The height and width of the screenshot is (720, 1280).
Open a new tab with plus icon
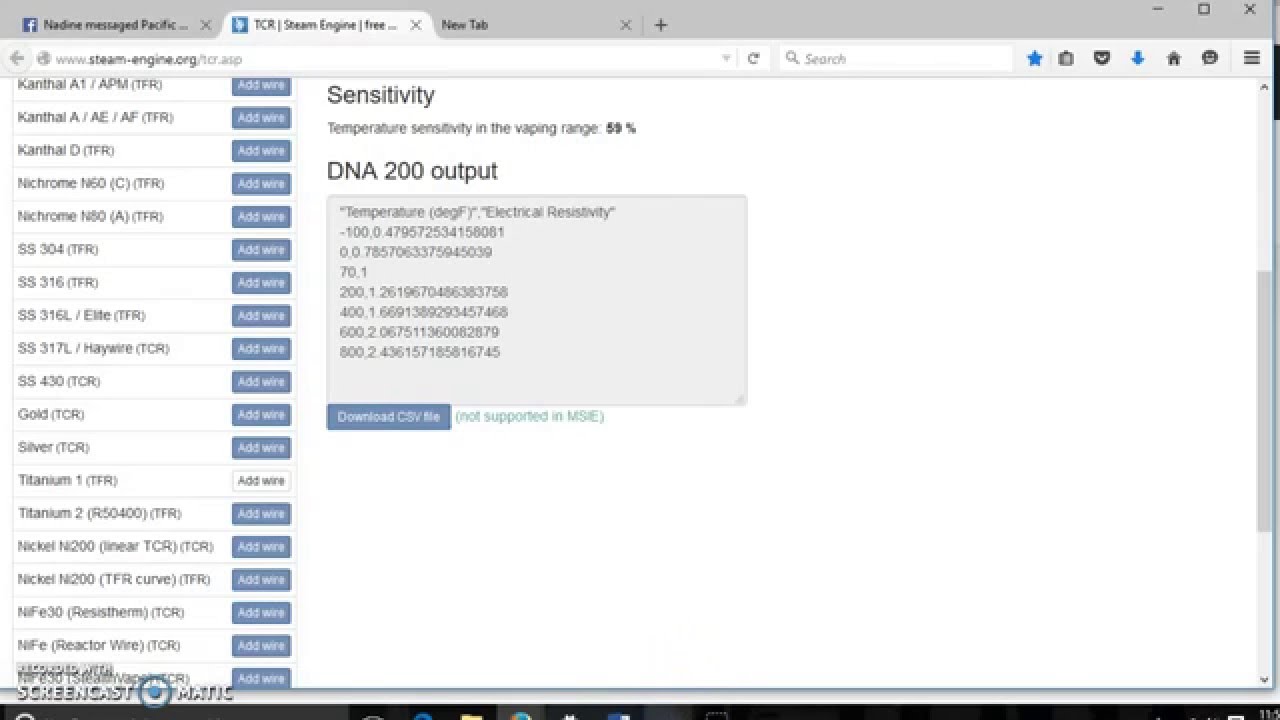[x=660, y=25]
